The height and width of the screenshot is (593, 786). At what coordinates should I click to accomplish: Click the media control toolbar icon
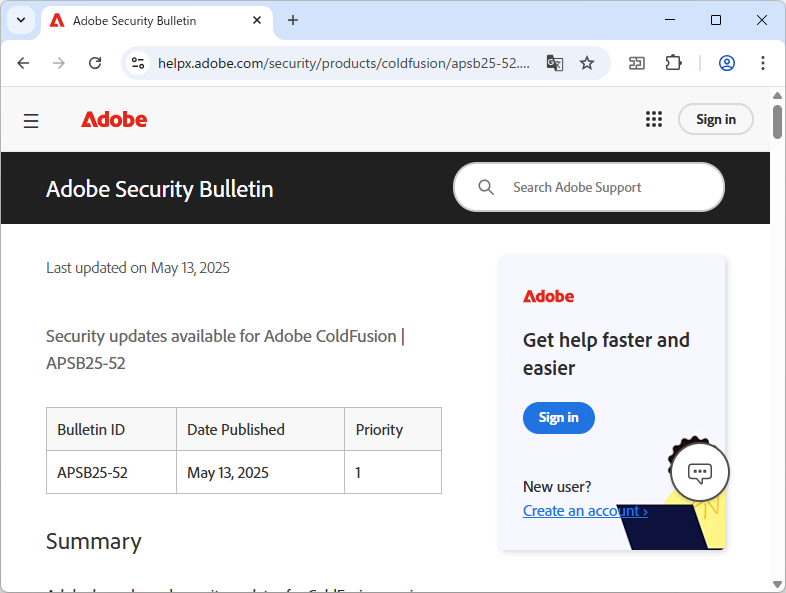pos(637,63)
